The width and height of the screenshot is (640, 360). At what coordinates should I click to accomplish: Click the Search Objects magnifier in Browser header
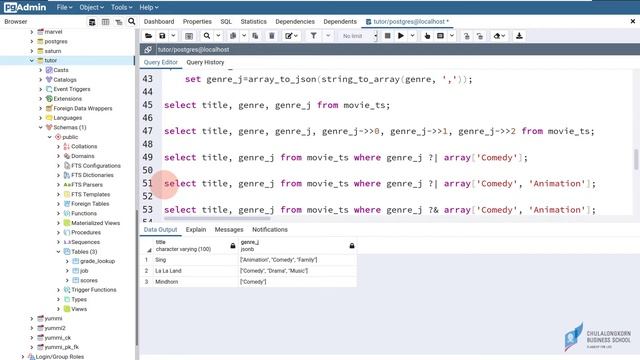point(131,21)
